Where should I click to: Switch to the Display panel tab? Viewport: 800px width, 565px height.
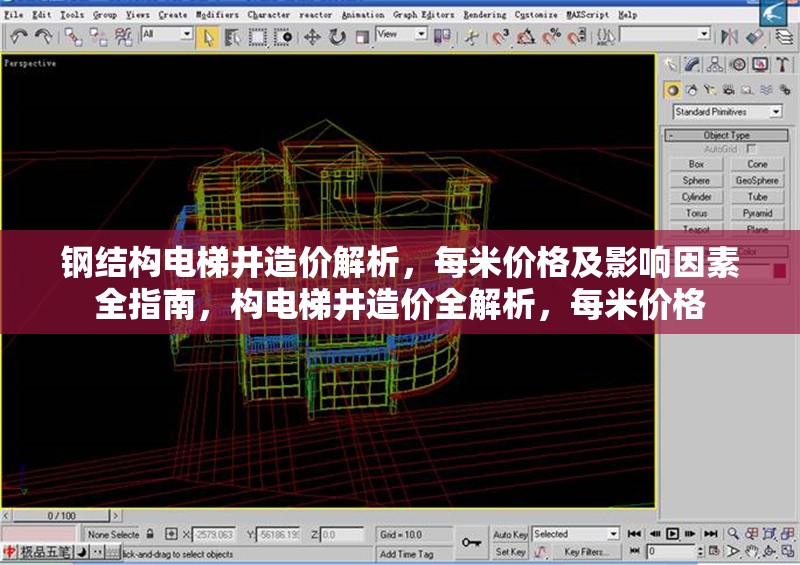point(760,64)
